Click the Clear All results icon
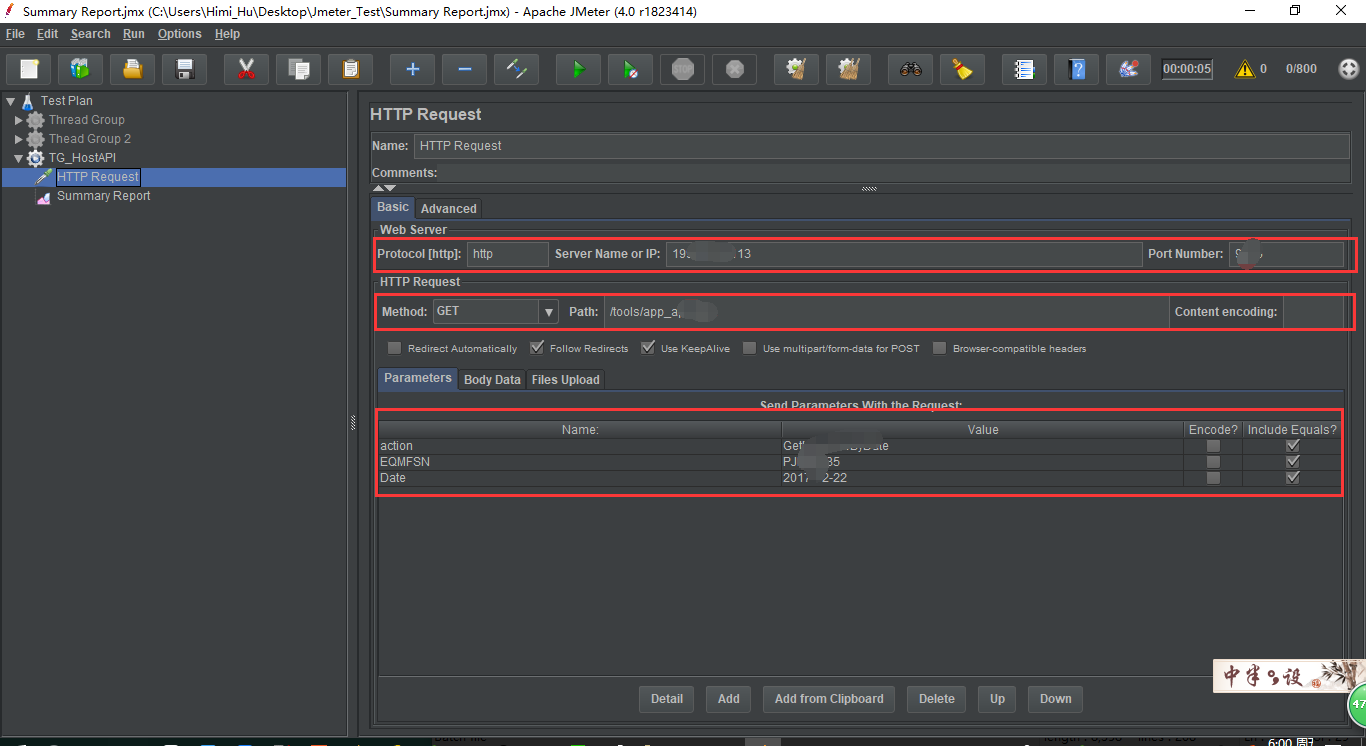 [848, 69]
